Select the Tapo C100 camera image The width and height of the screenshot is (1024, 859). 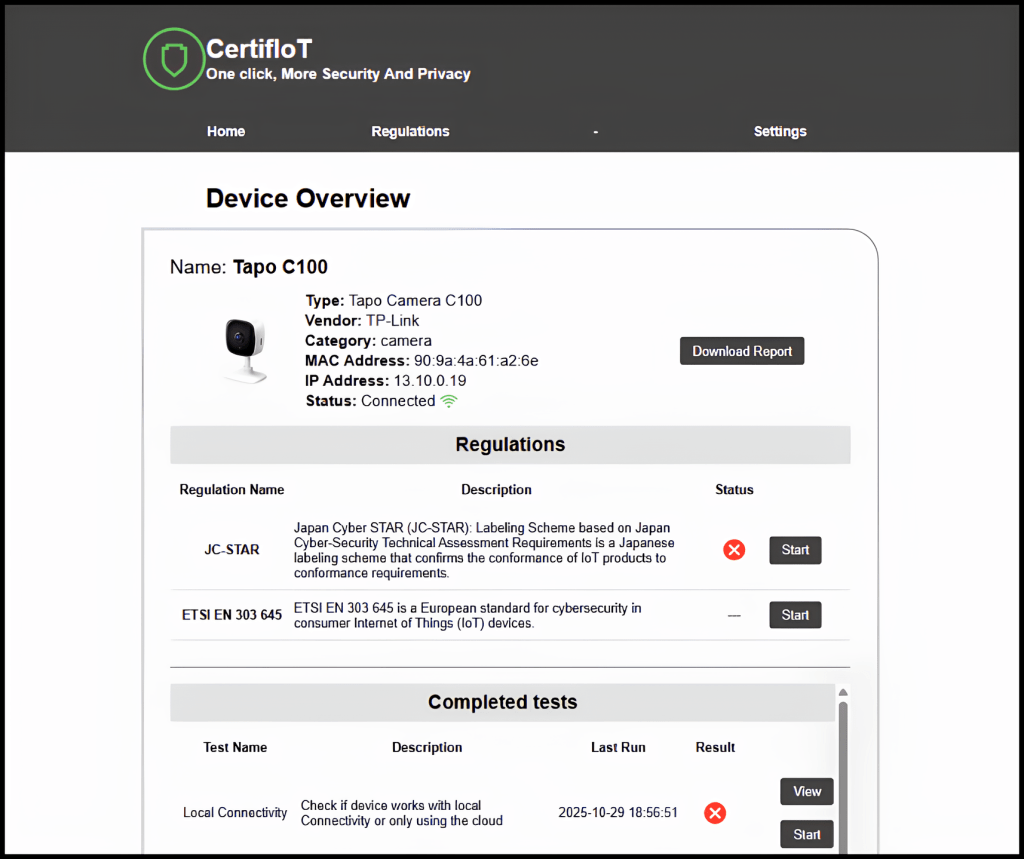coord(243,349)
